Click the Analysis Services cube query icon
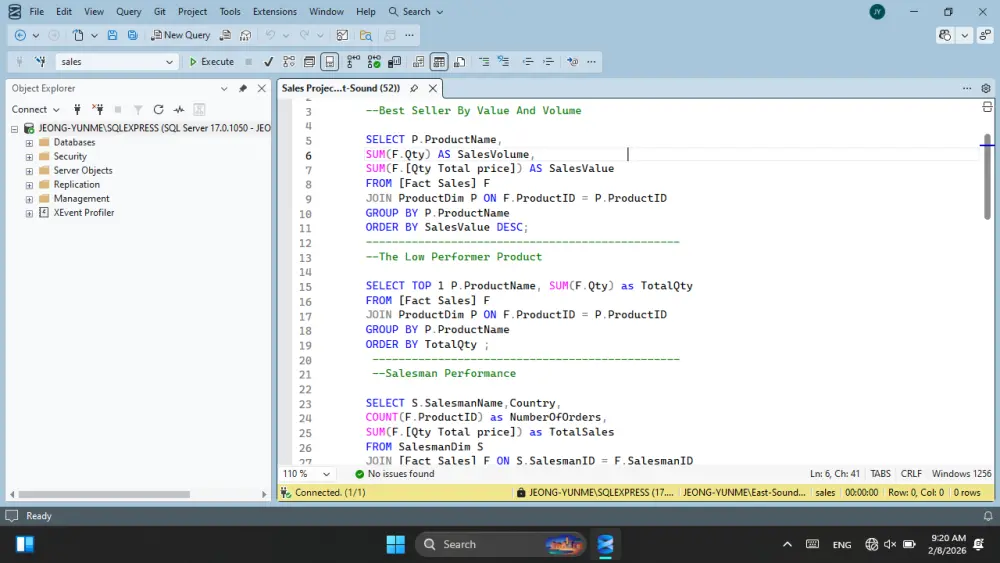 pos(246,36)
